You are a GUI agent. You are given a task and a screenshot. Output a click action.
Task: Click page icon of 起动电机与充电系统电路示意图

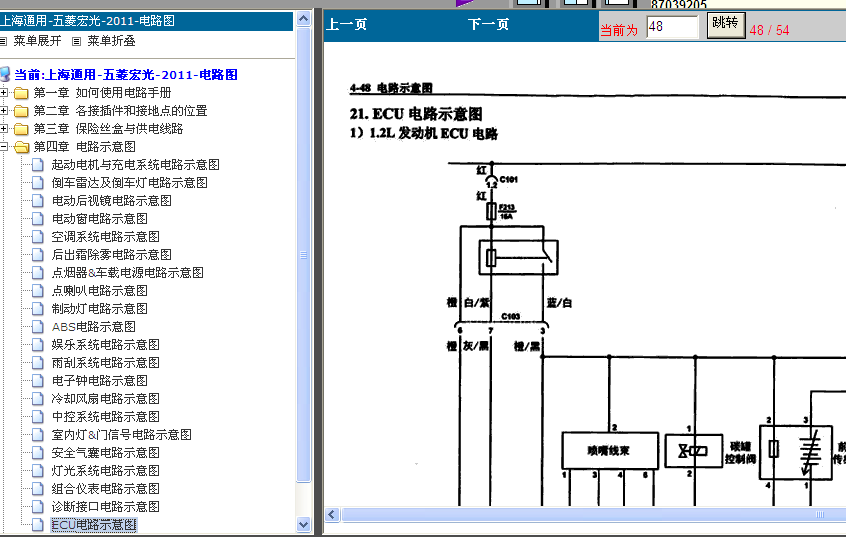(x=38, y=165)
